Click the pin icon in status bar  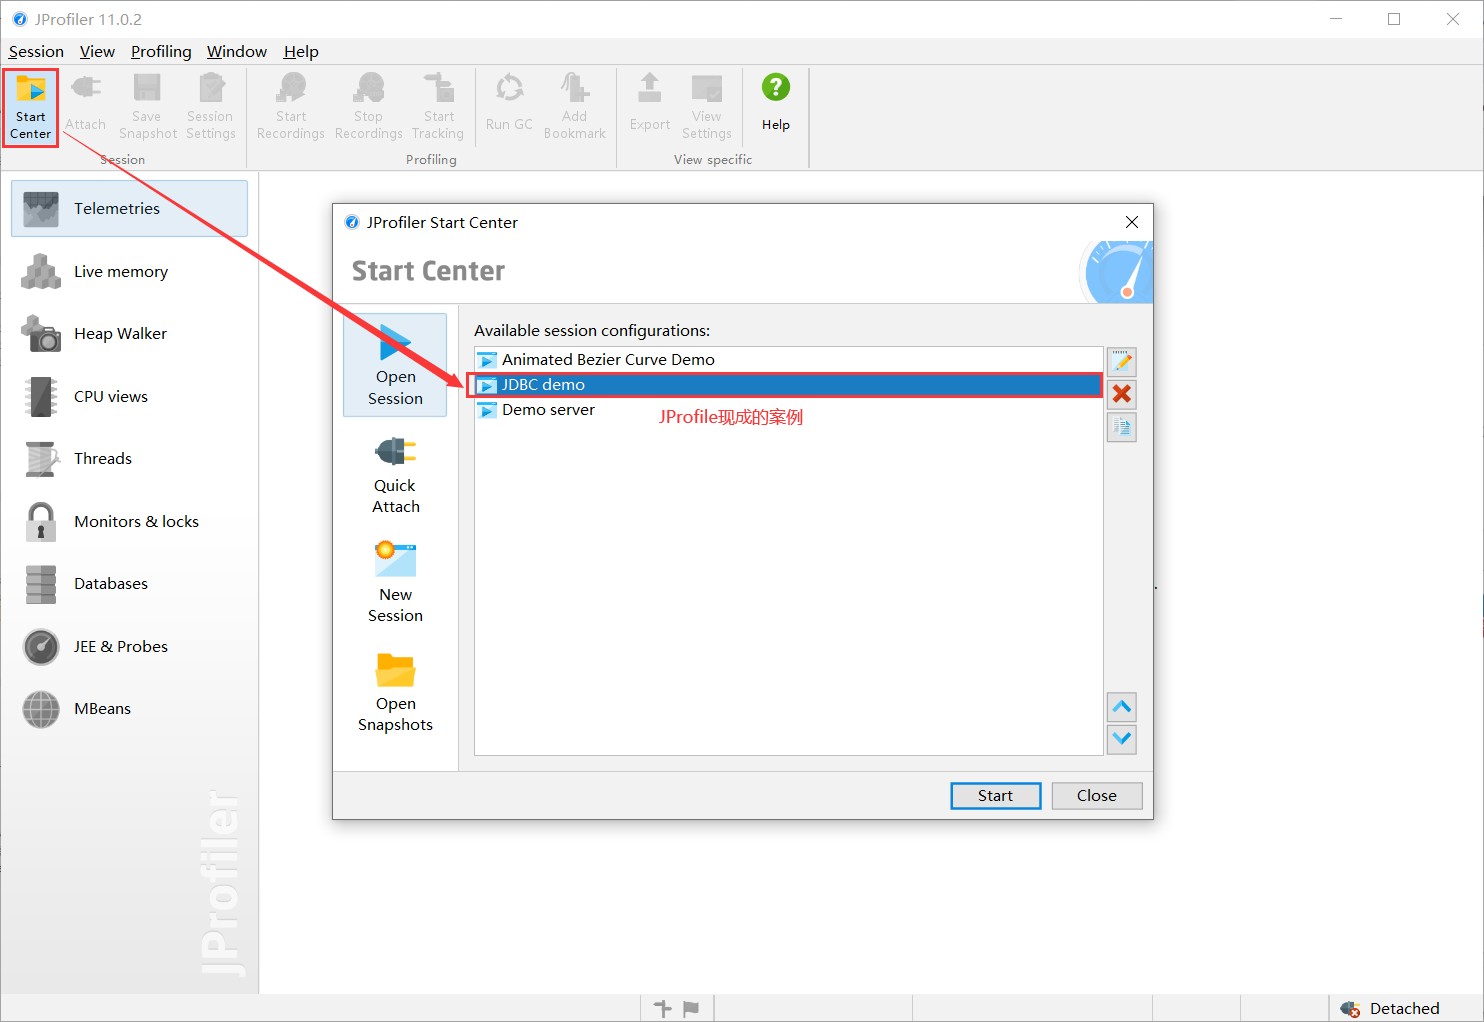pyautogui.click(x=662, y=1008)
